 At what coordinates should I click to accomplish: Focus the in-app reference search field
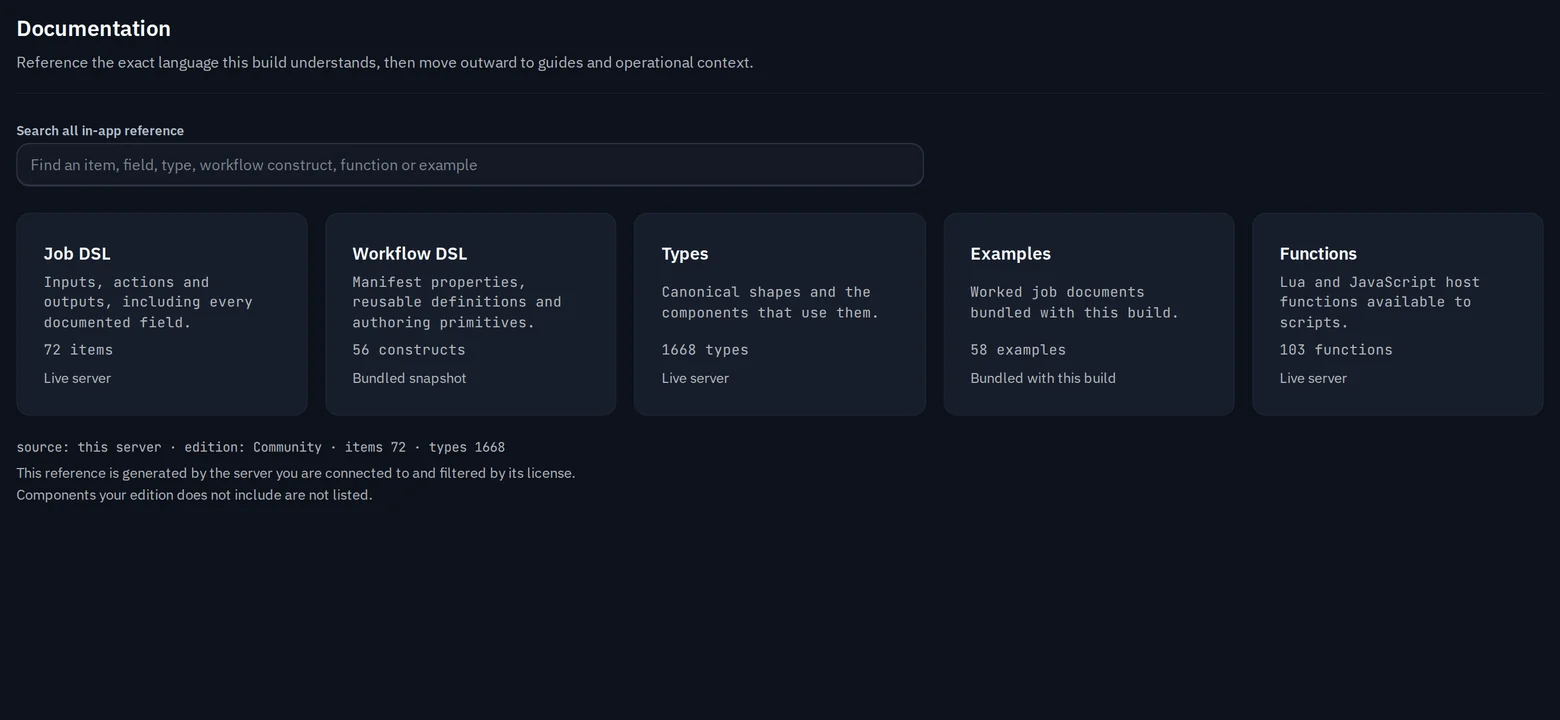[470, 165]
